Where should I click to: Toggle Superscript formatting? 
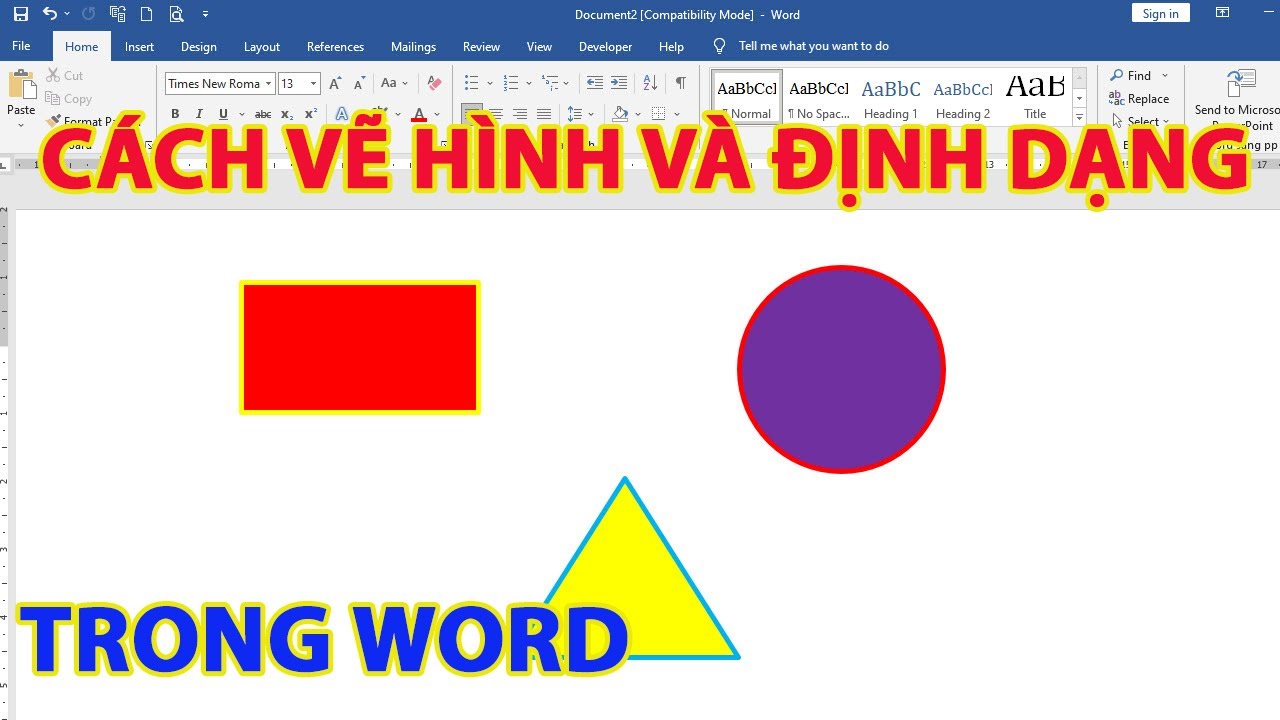311,113
